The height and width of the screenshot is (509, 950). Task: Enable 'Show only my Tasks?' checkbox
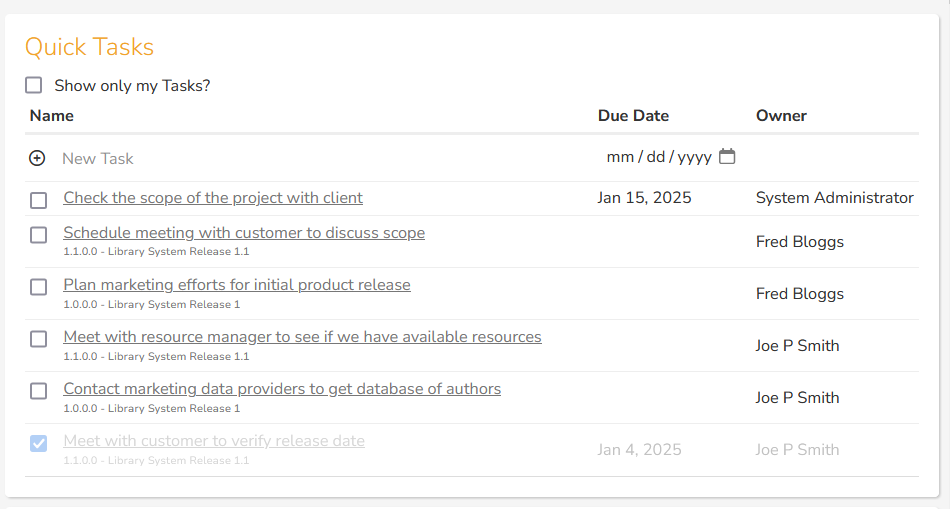click(x=34, y=86)
